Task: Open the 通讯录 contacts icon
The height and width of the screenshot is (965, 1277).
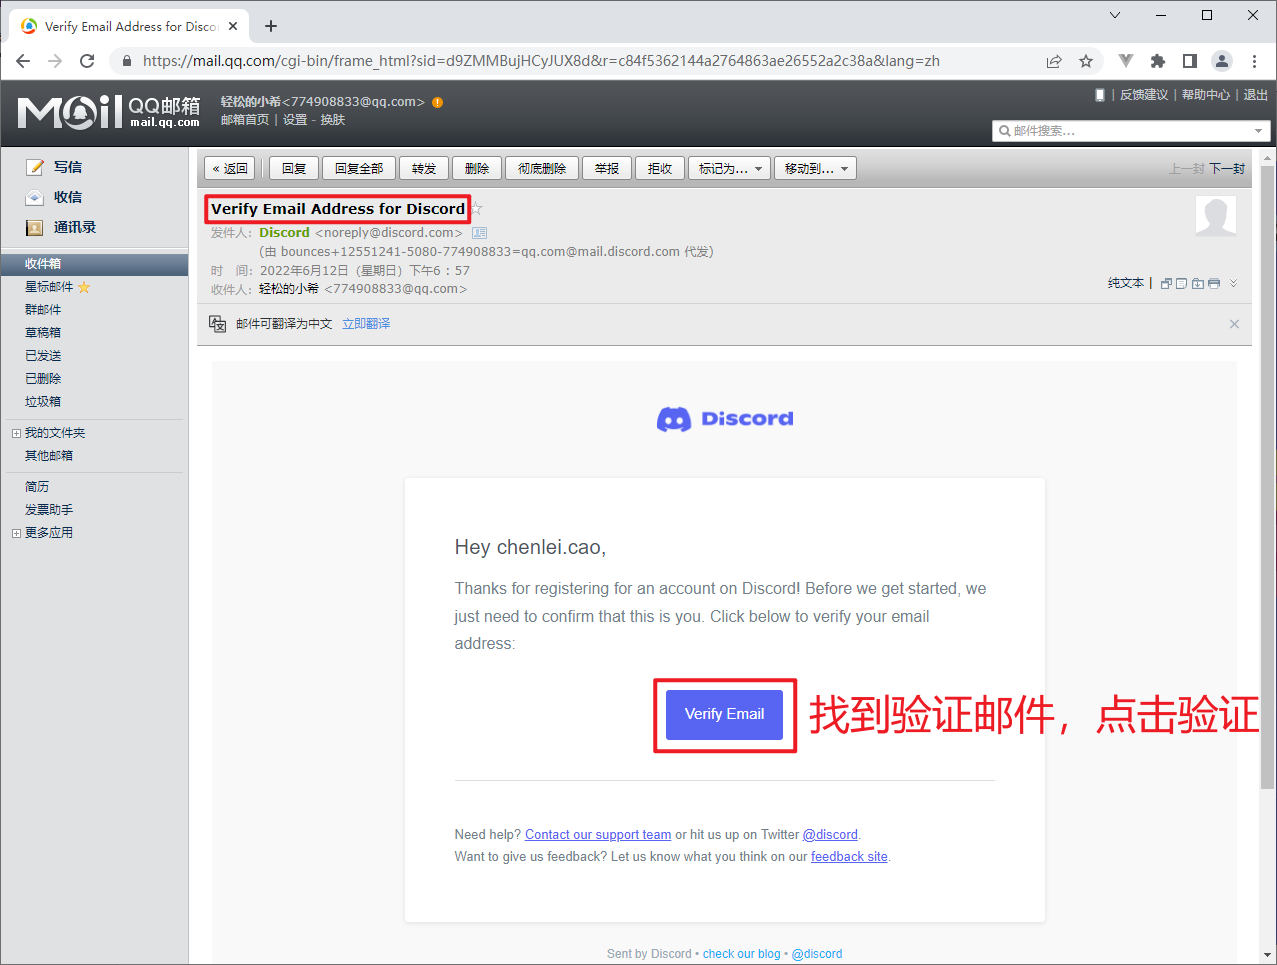Action: (35, 227)
